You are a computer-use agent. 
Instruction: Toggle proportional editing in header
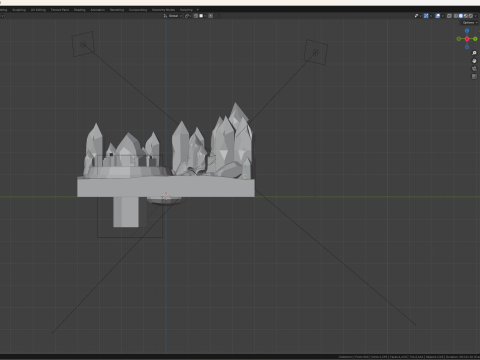click(211, 16)
